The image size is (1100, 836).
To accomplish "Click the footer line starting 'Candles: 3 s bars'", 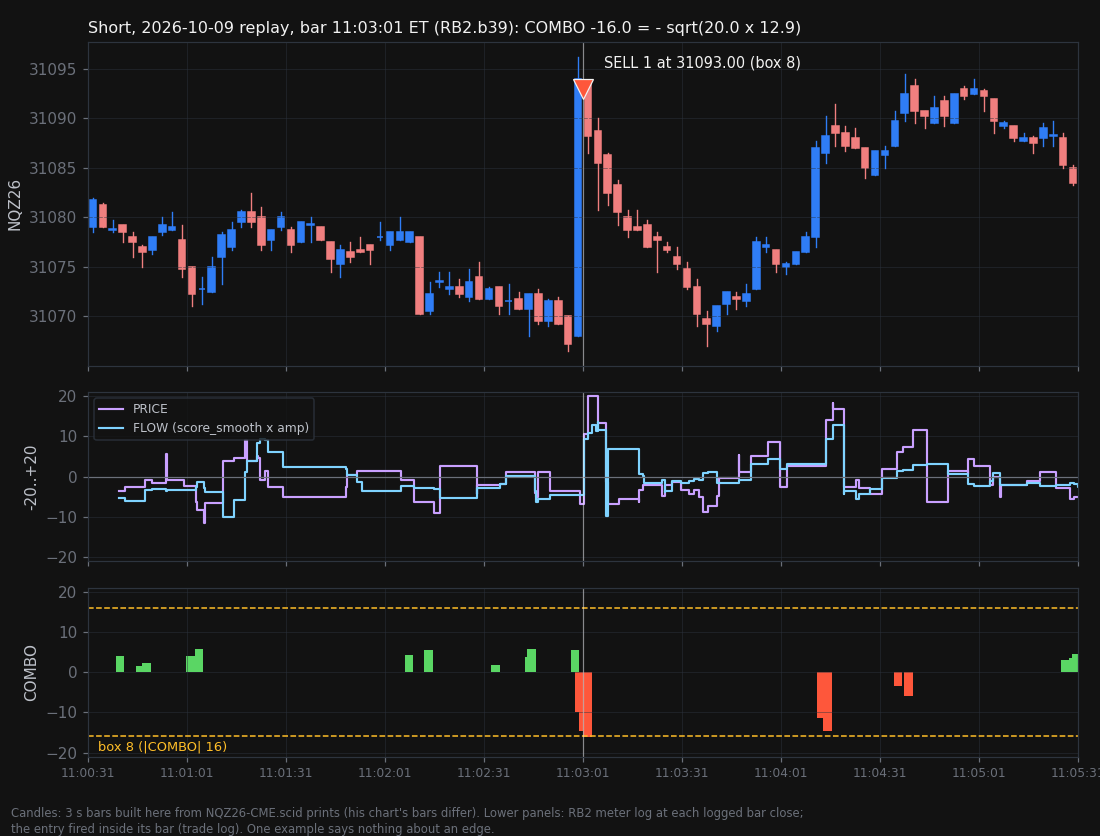I will pos(407,813).
